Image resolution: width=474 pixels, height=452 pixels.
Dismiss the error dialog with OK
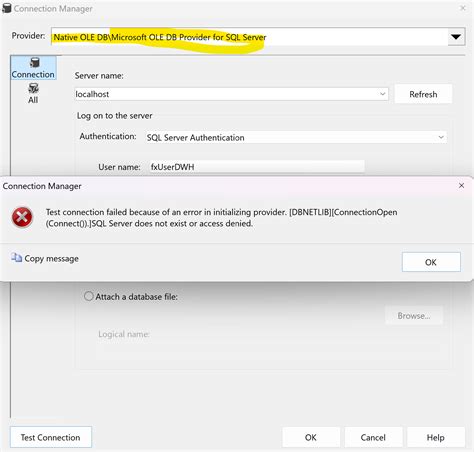[x=431, y=262]
